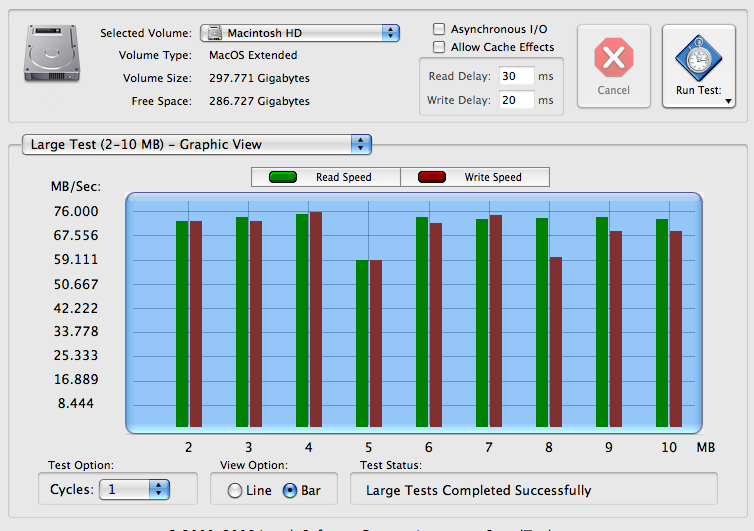Click the green Read Speed legend swatch
The image size is (754, 531).
tap(283, 177)
